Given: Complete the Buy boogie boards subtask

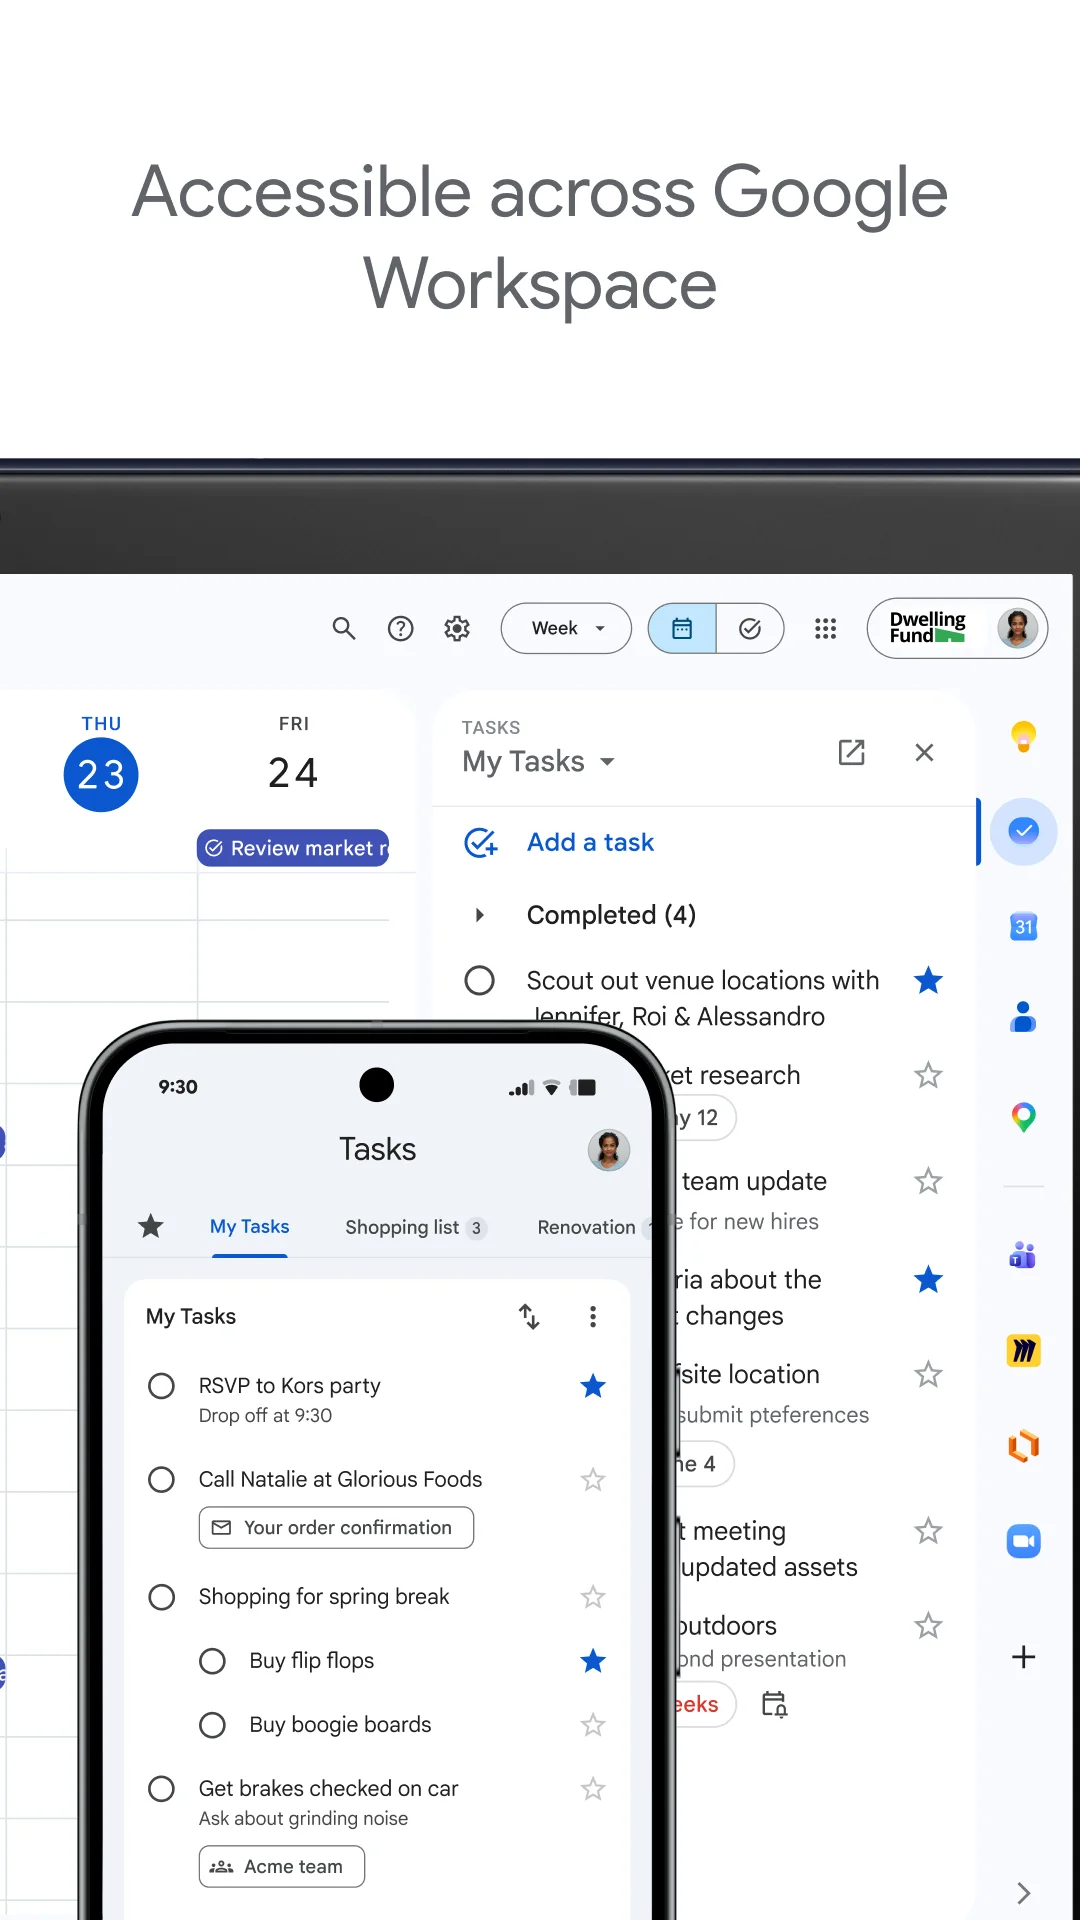Looking at the screenshot, I should click(212, 1725).
